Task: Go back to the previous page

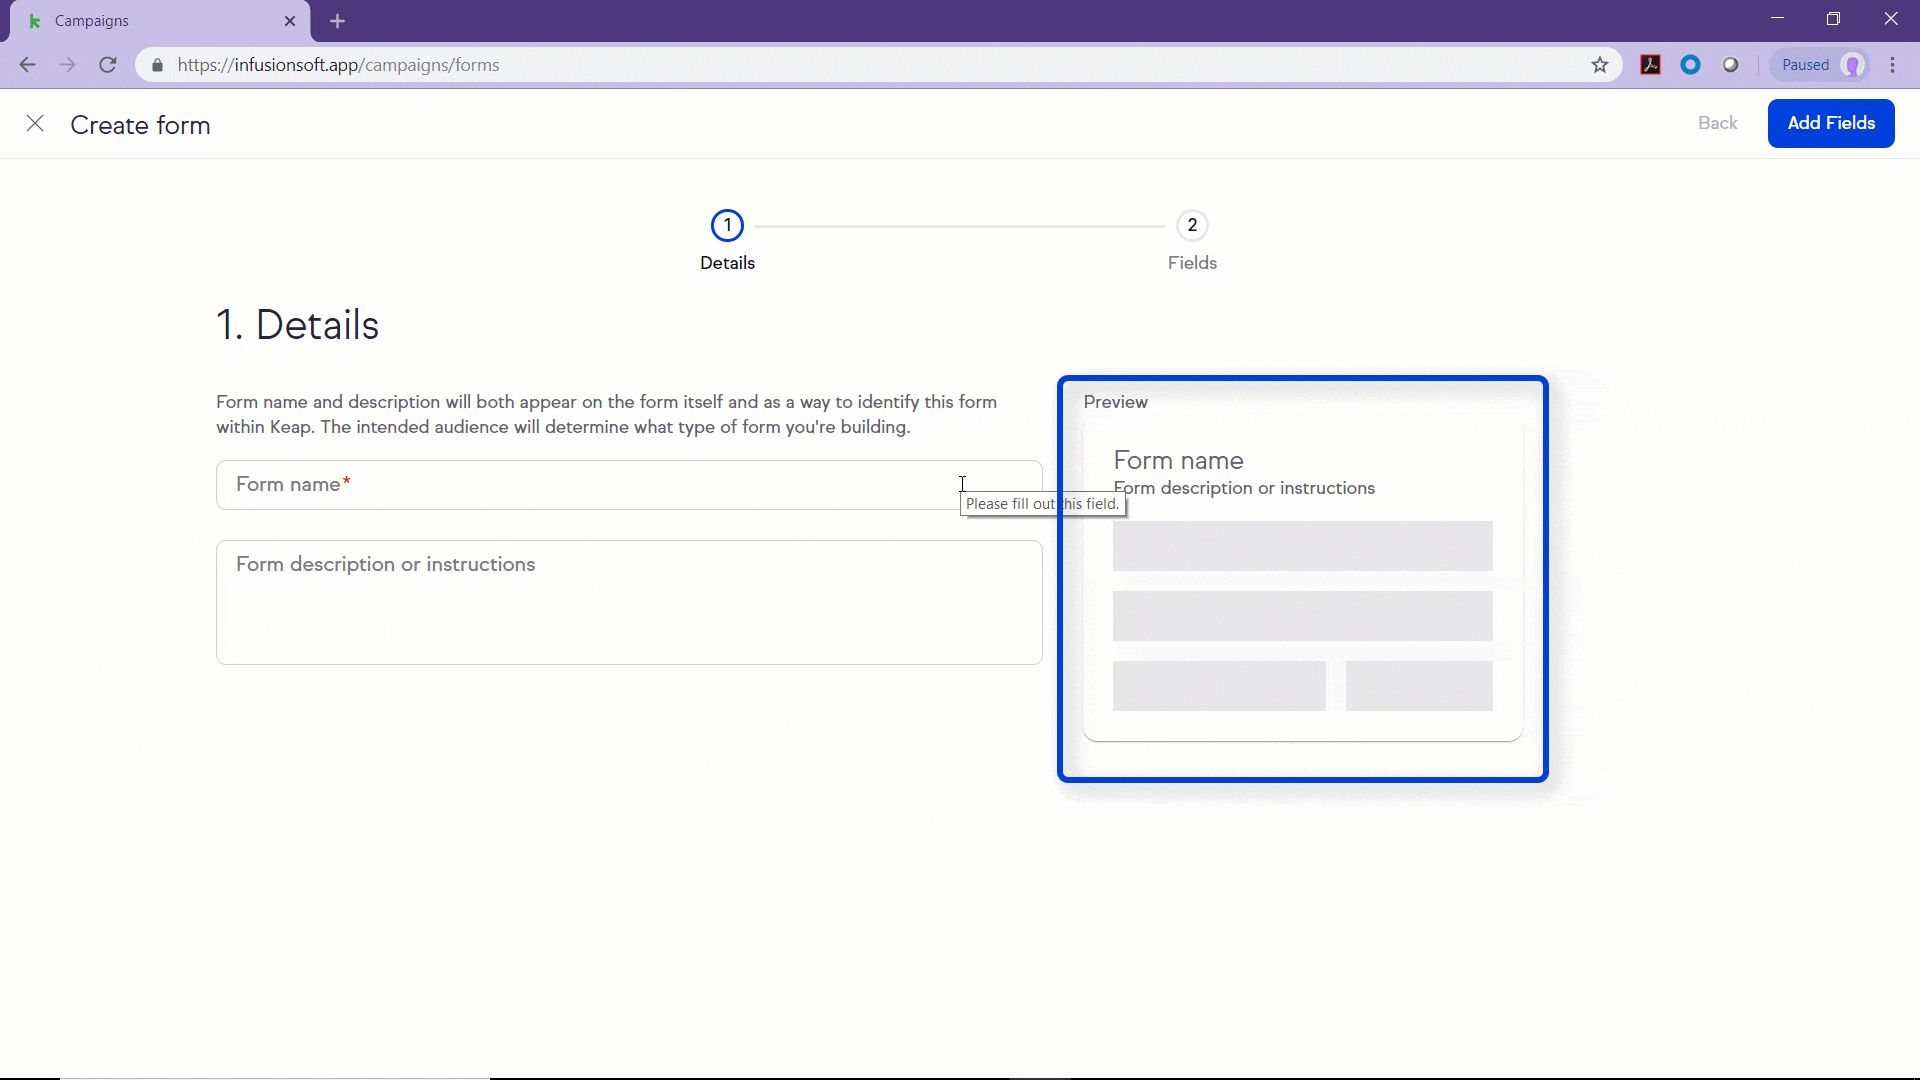Action: 28,65
